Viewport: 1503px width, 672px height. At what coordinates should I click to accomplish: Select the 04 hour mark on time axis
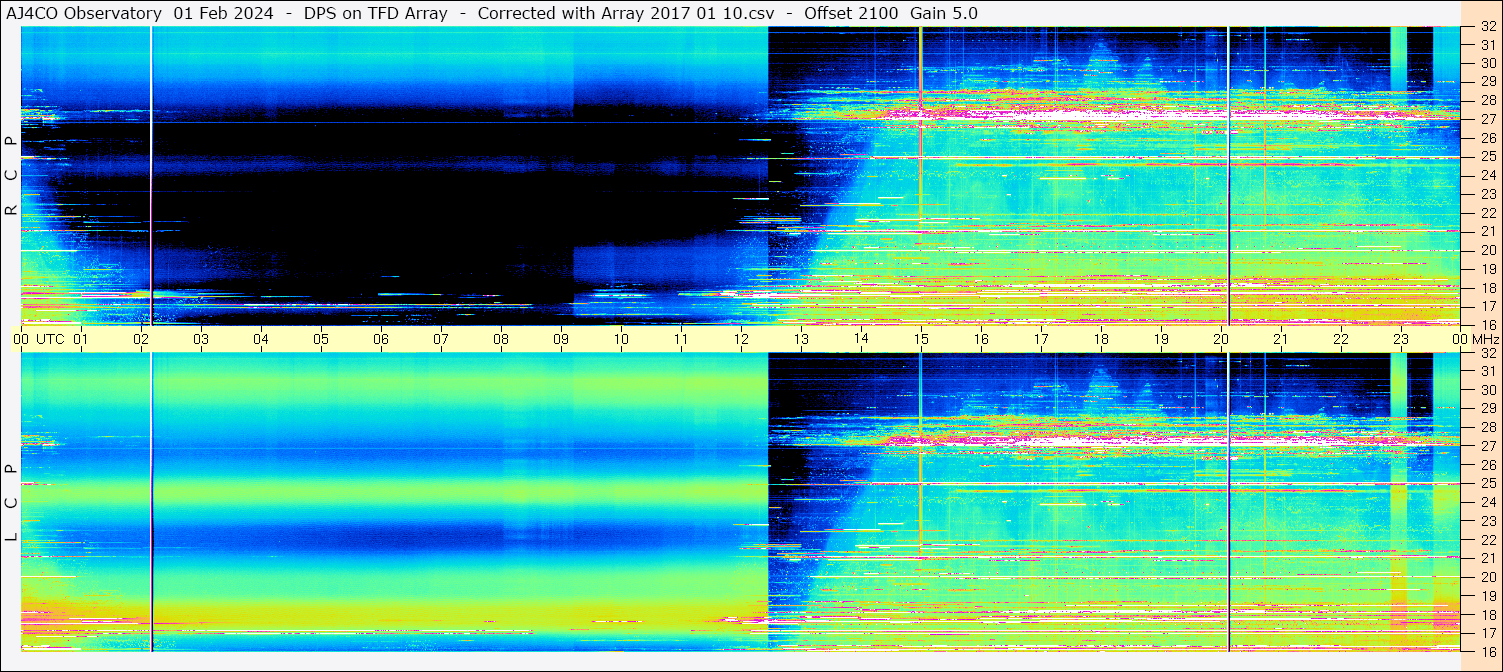coord(261,339)
